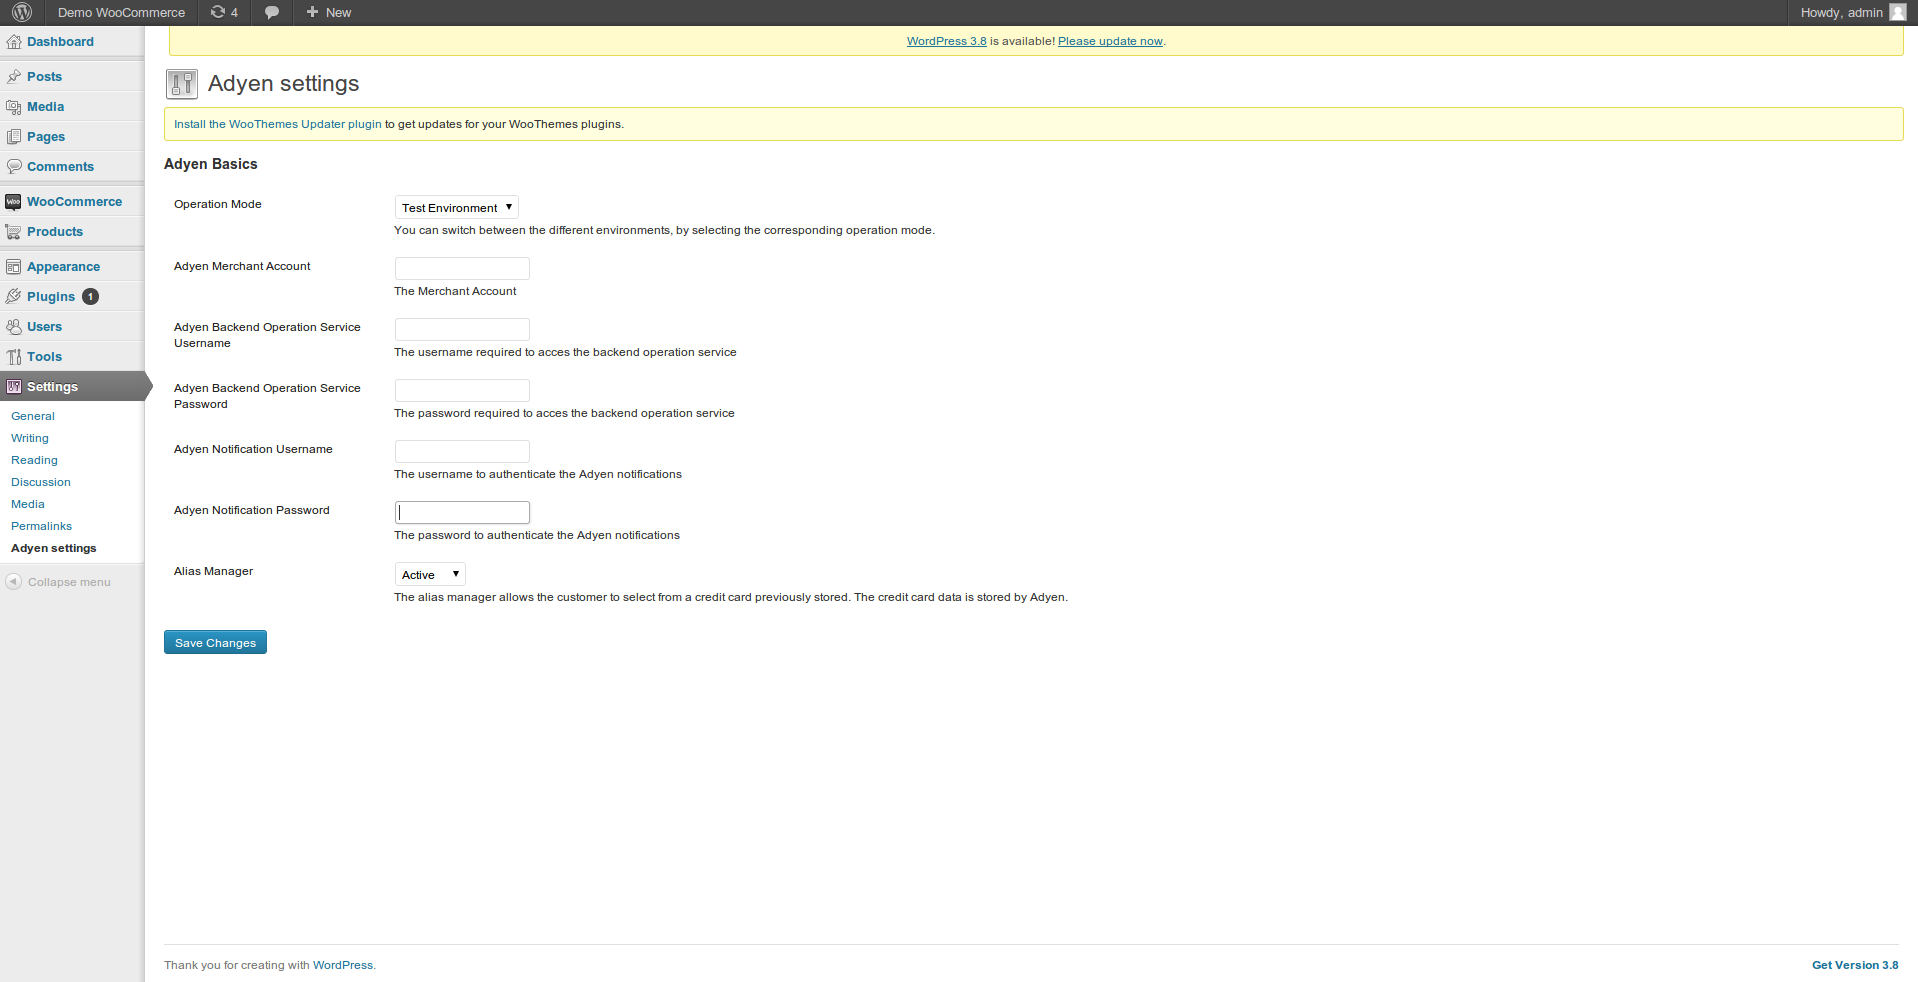Click the Adyen Basics heading

[x=211, y=164]
